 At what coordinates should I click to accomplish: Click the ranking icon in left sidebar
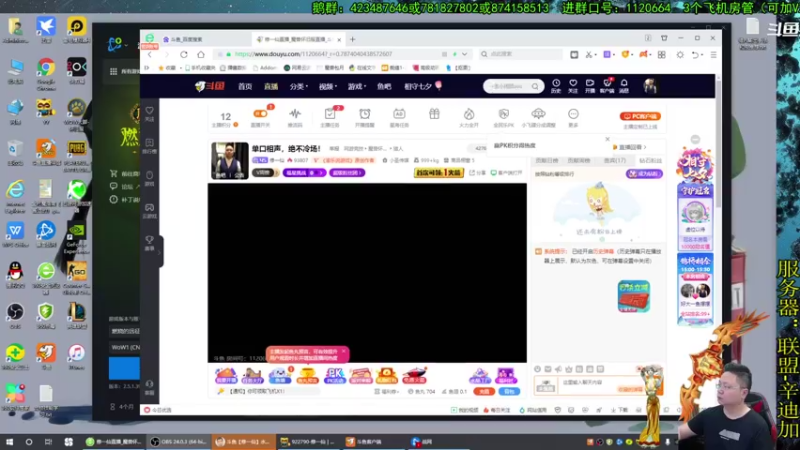pos(149,143)
